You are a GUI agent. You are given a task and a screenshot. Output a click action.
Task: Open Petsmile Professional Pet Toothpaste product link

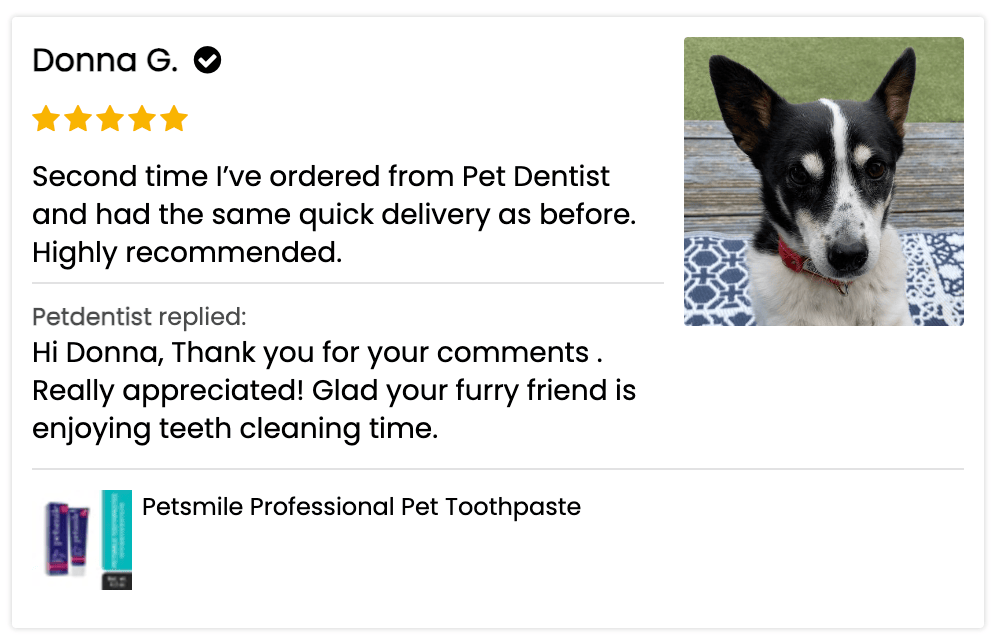pos(361,507)
